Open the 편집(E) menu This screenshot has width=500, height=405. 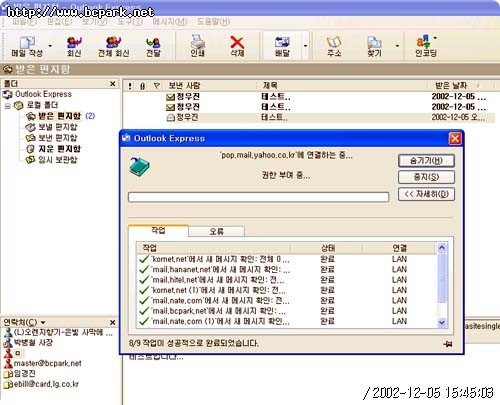[59, 22]
